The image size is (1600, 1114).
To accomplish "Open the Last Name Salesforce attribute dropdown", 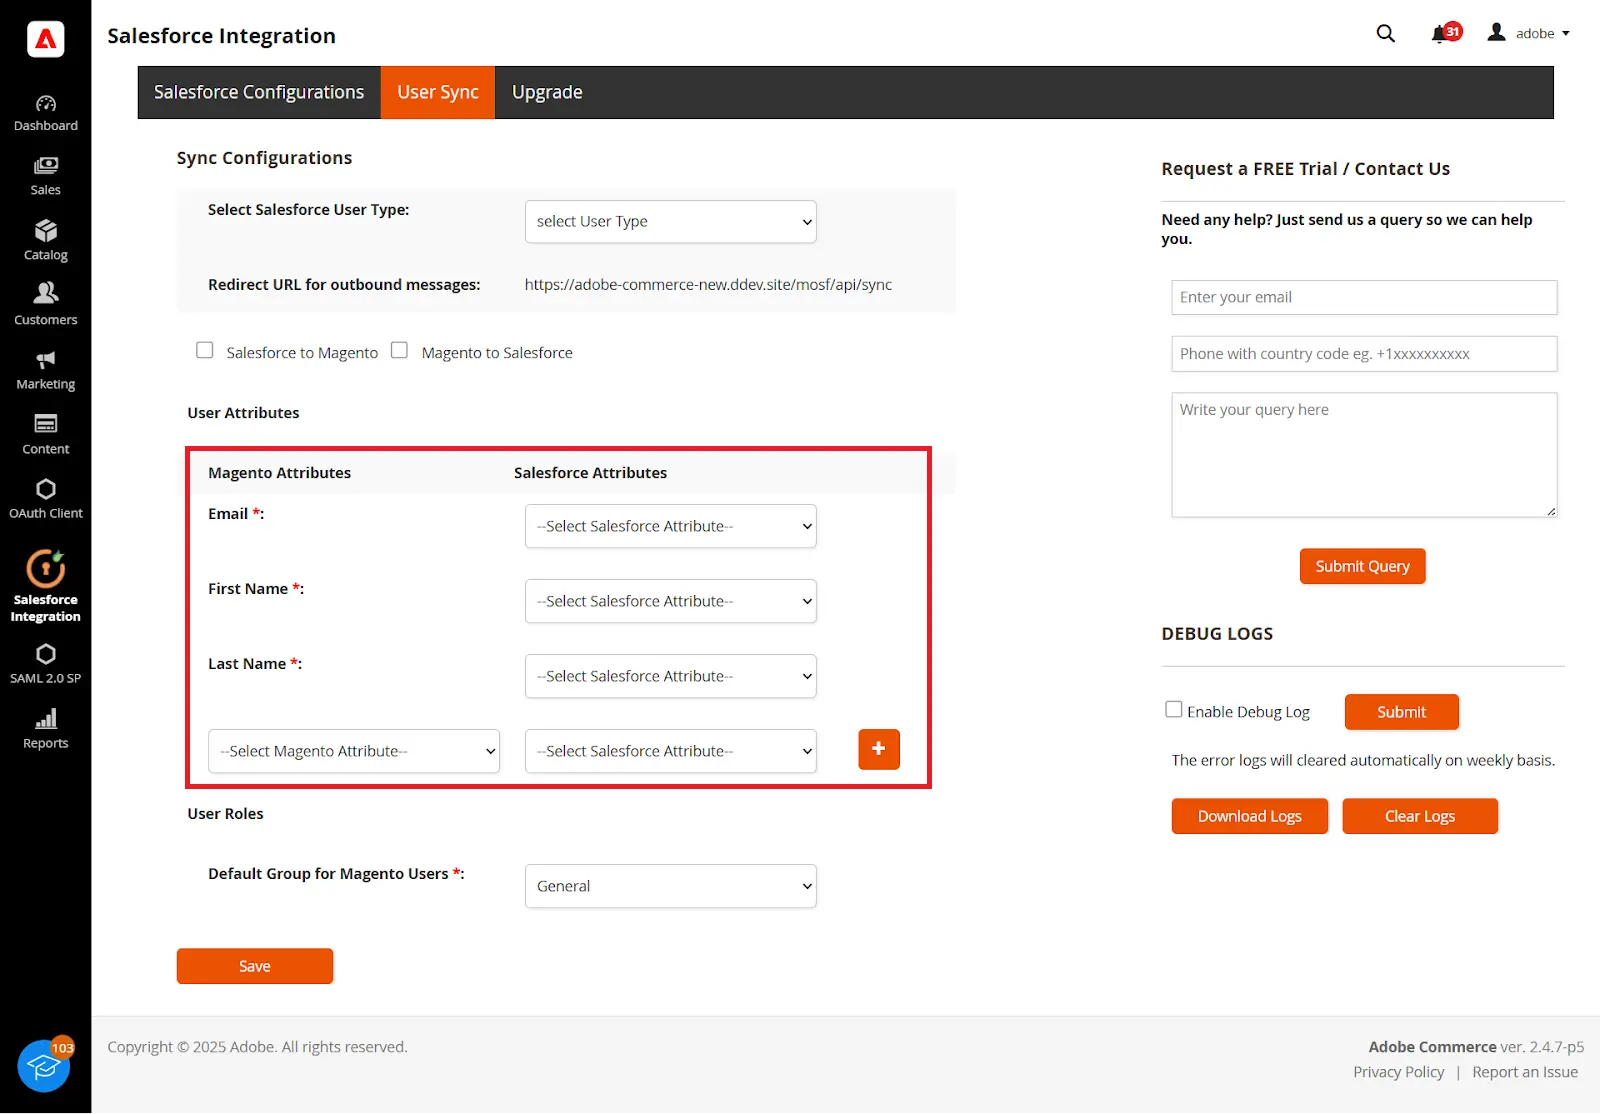I will (671, 676).
